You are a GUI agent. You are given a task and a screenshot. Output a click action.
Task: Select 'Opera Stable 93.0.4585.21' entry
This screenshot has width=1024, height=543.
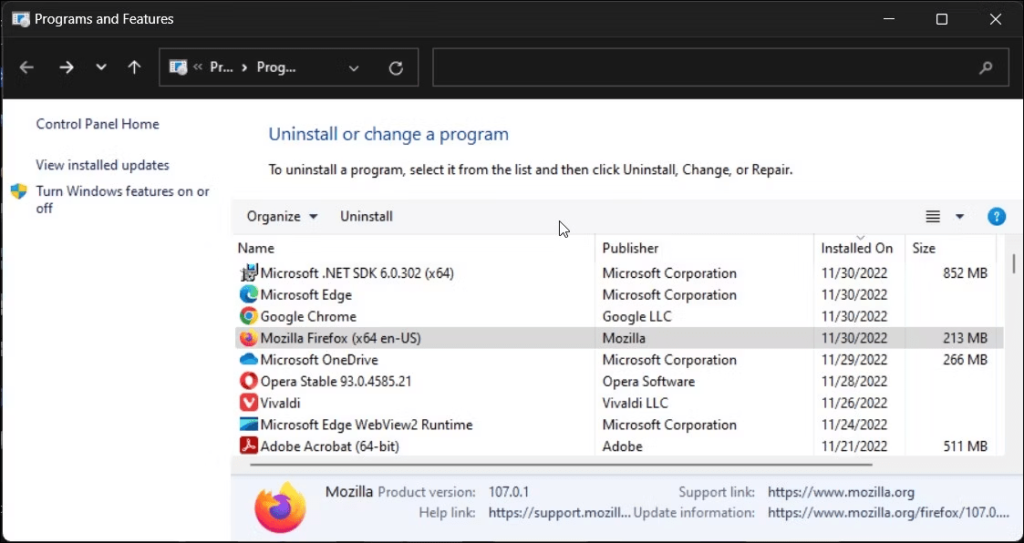click(336, 382)
